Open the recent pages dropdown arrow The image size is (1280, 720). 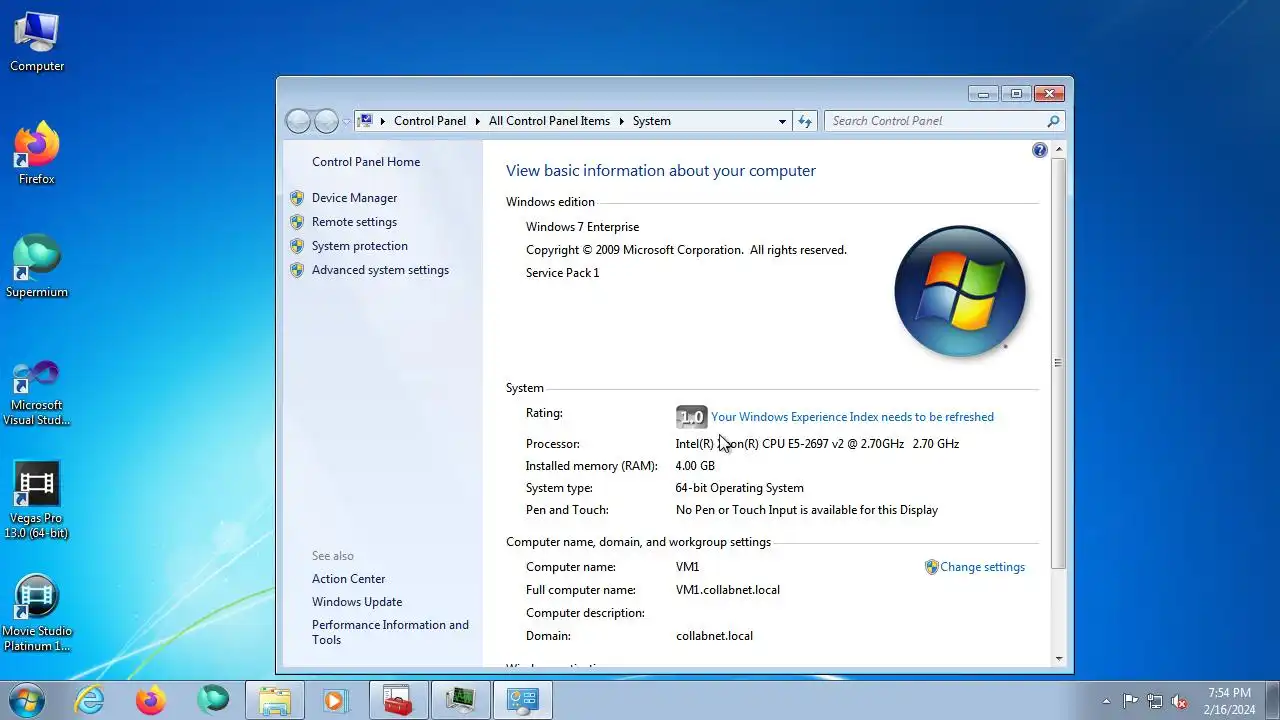point(346,121)
